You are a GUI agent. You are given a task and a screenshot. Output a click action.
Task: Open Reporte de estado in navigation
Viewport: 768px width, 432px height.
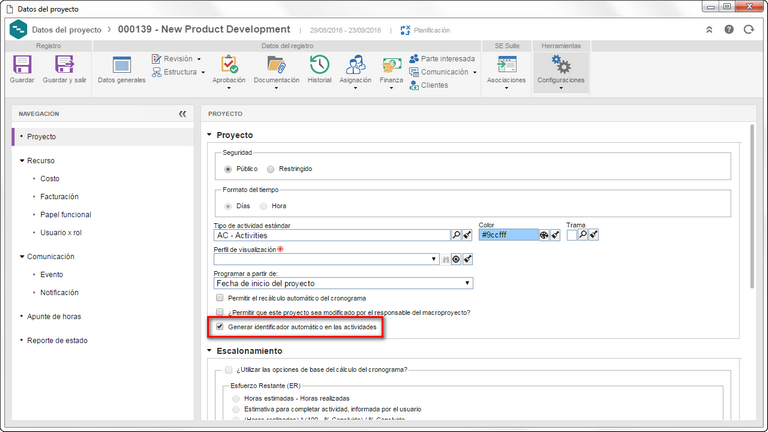[x=57, y=340]
